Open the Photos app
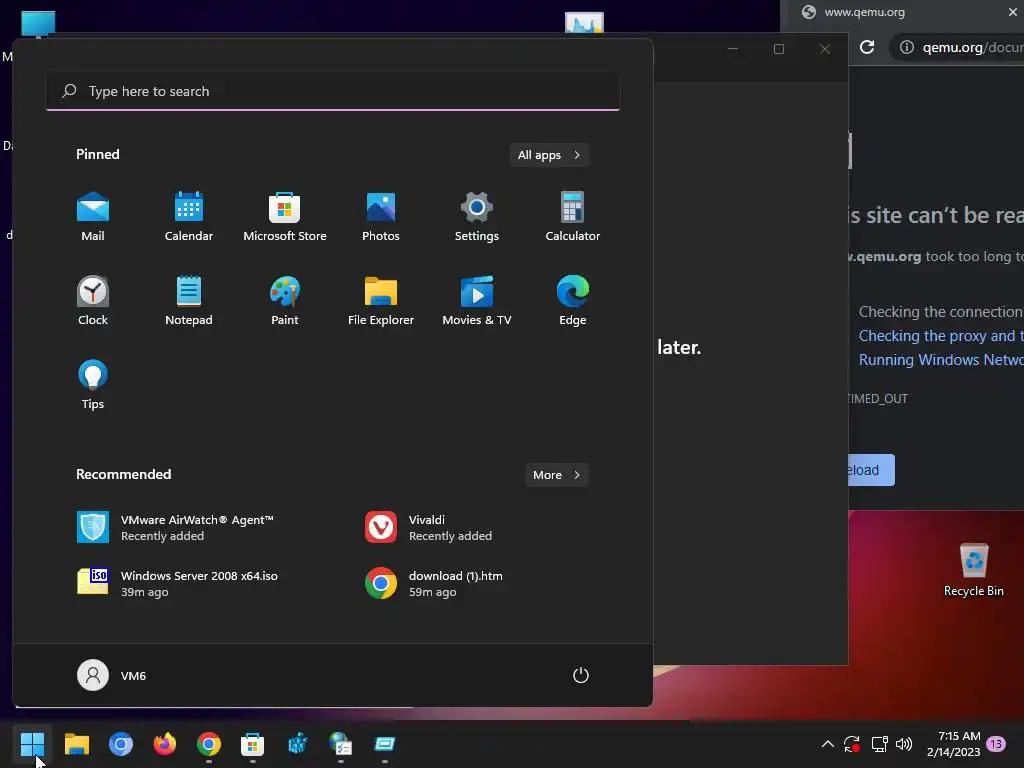The width and height of the screenshot is (1024, 768). click(381, 217)
